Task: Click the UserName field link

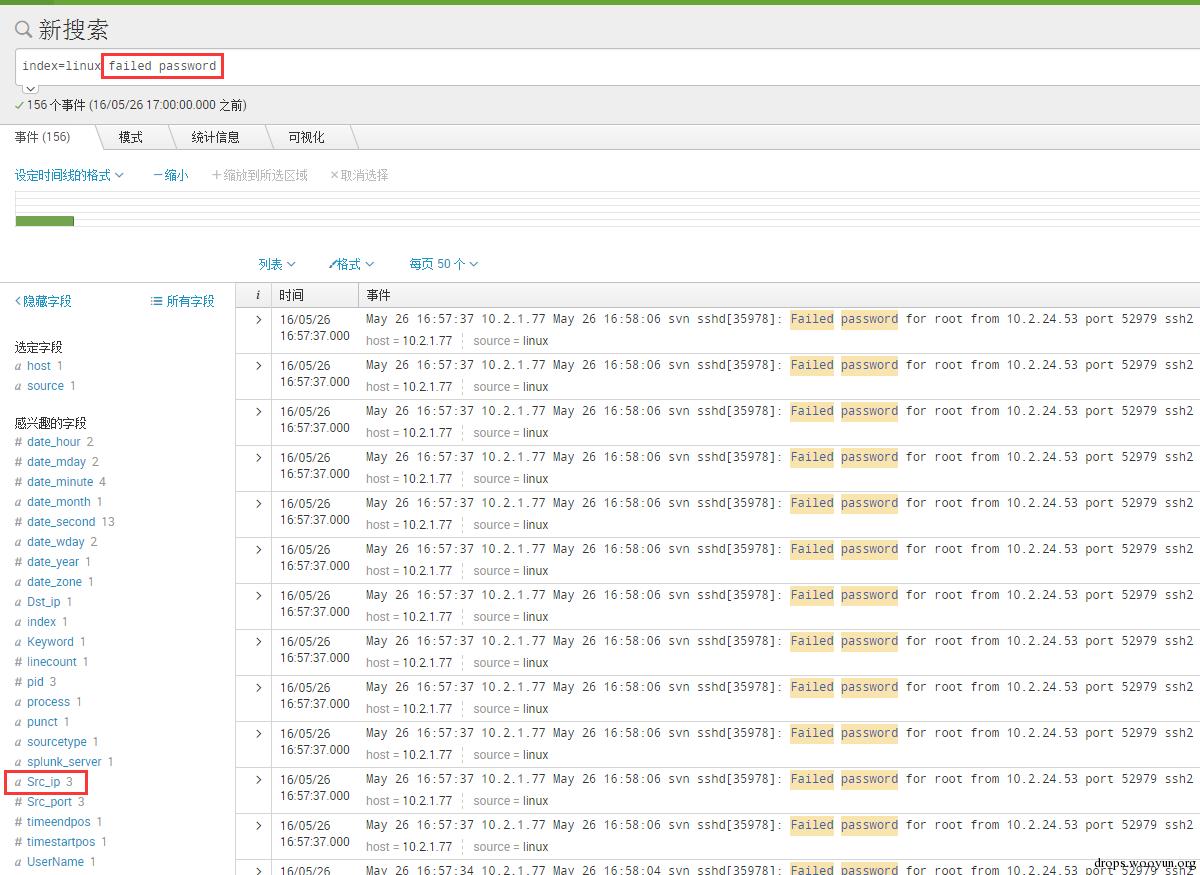Action: [55, 862]
